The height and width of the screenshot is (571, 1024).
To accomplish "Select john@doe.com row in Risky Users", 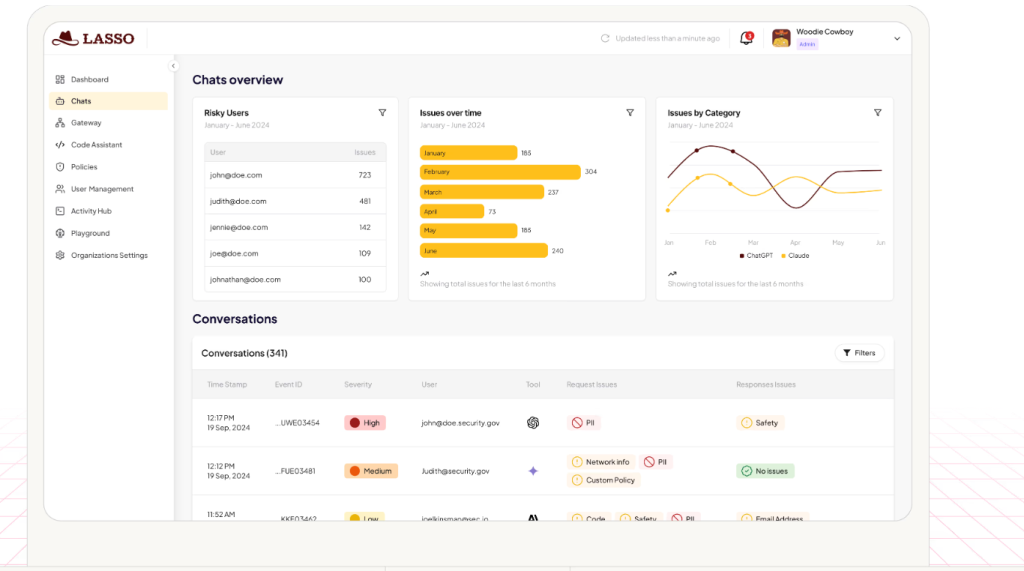I will click(295, 175).
